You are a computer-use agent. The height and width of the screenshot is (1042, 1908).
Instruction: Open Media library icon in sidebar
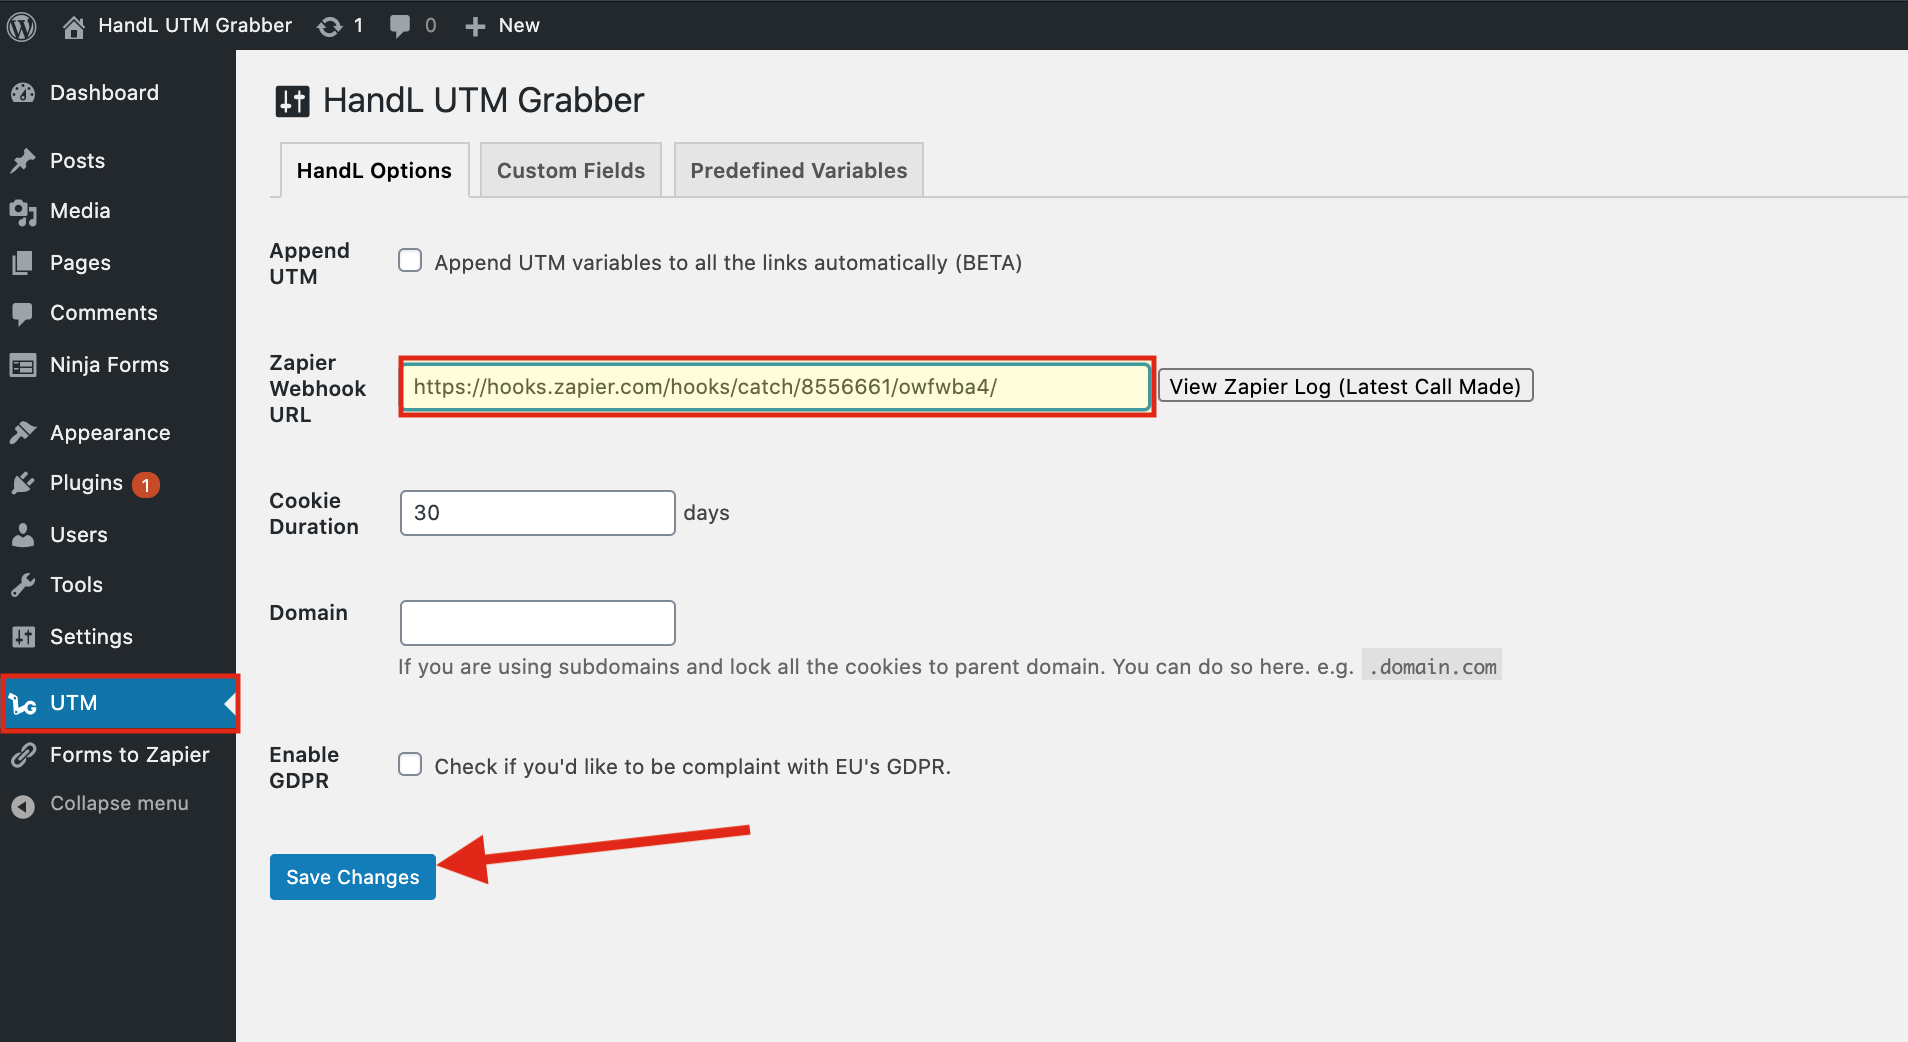click(x=23, y=212)
